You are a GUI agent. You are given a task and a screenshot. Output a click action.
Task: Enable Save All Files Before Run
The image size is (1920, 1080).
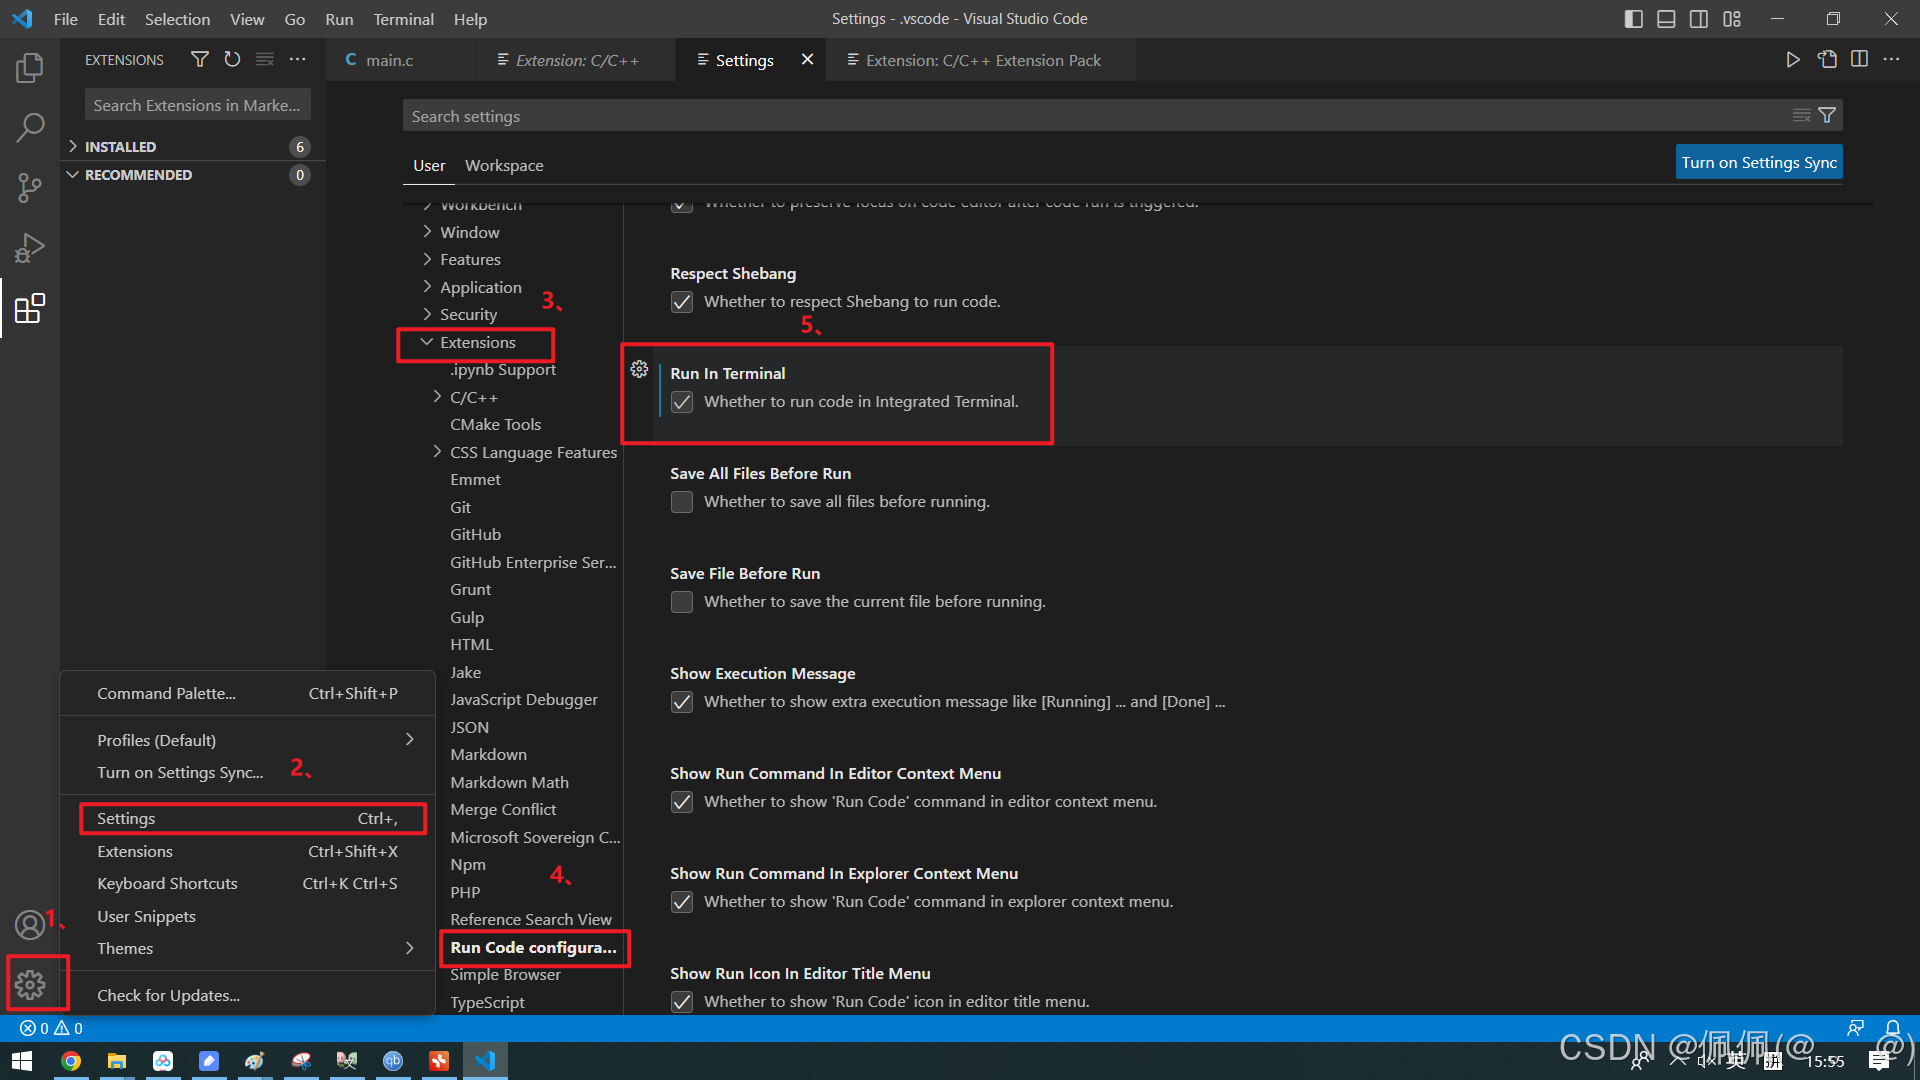pyautogui.click(x=682, y=502)
